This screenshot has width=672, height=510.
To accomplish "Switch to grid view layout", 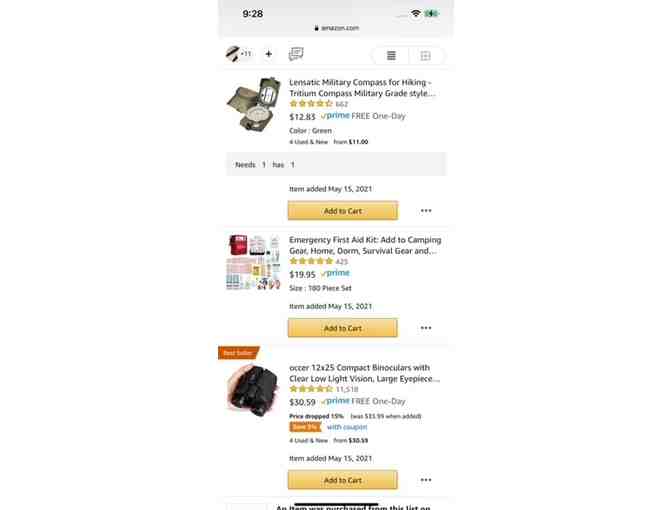I will click(x=426, y=56).
